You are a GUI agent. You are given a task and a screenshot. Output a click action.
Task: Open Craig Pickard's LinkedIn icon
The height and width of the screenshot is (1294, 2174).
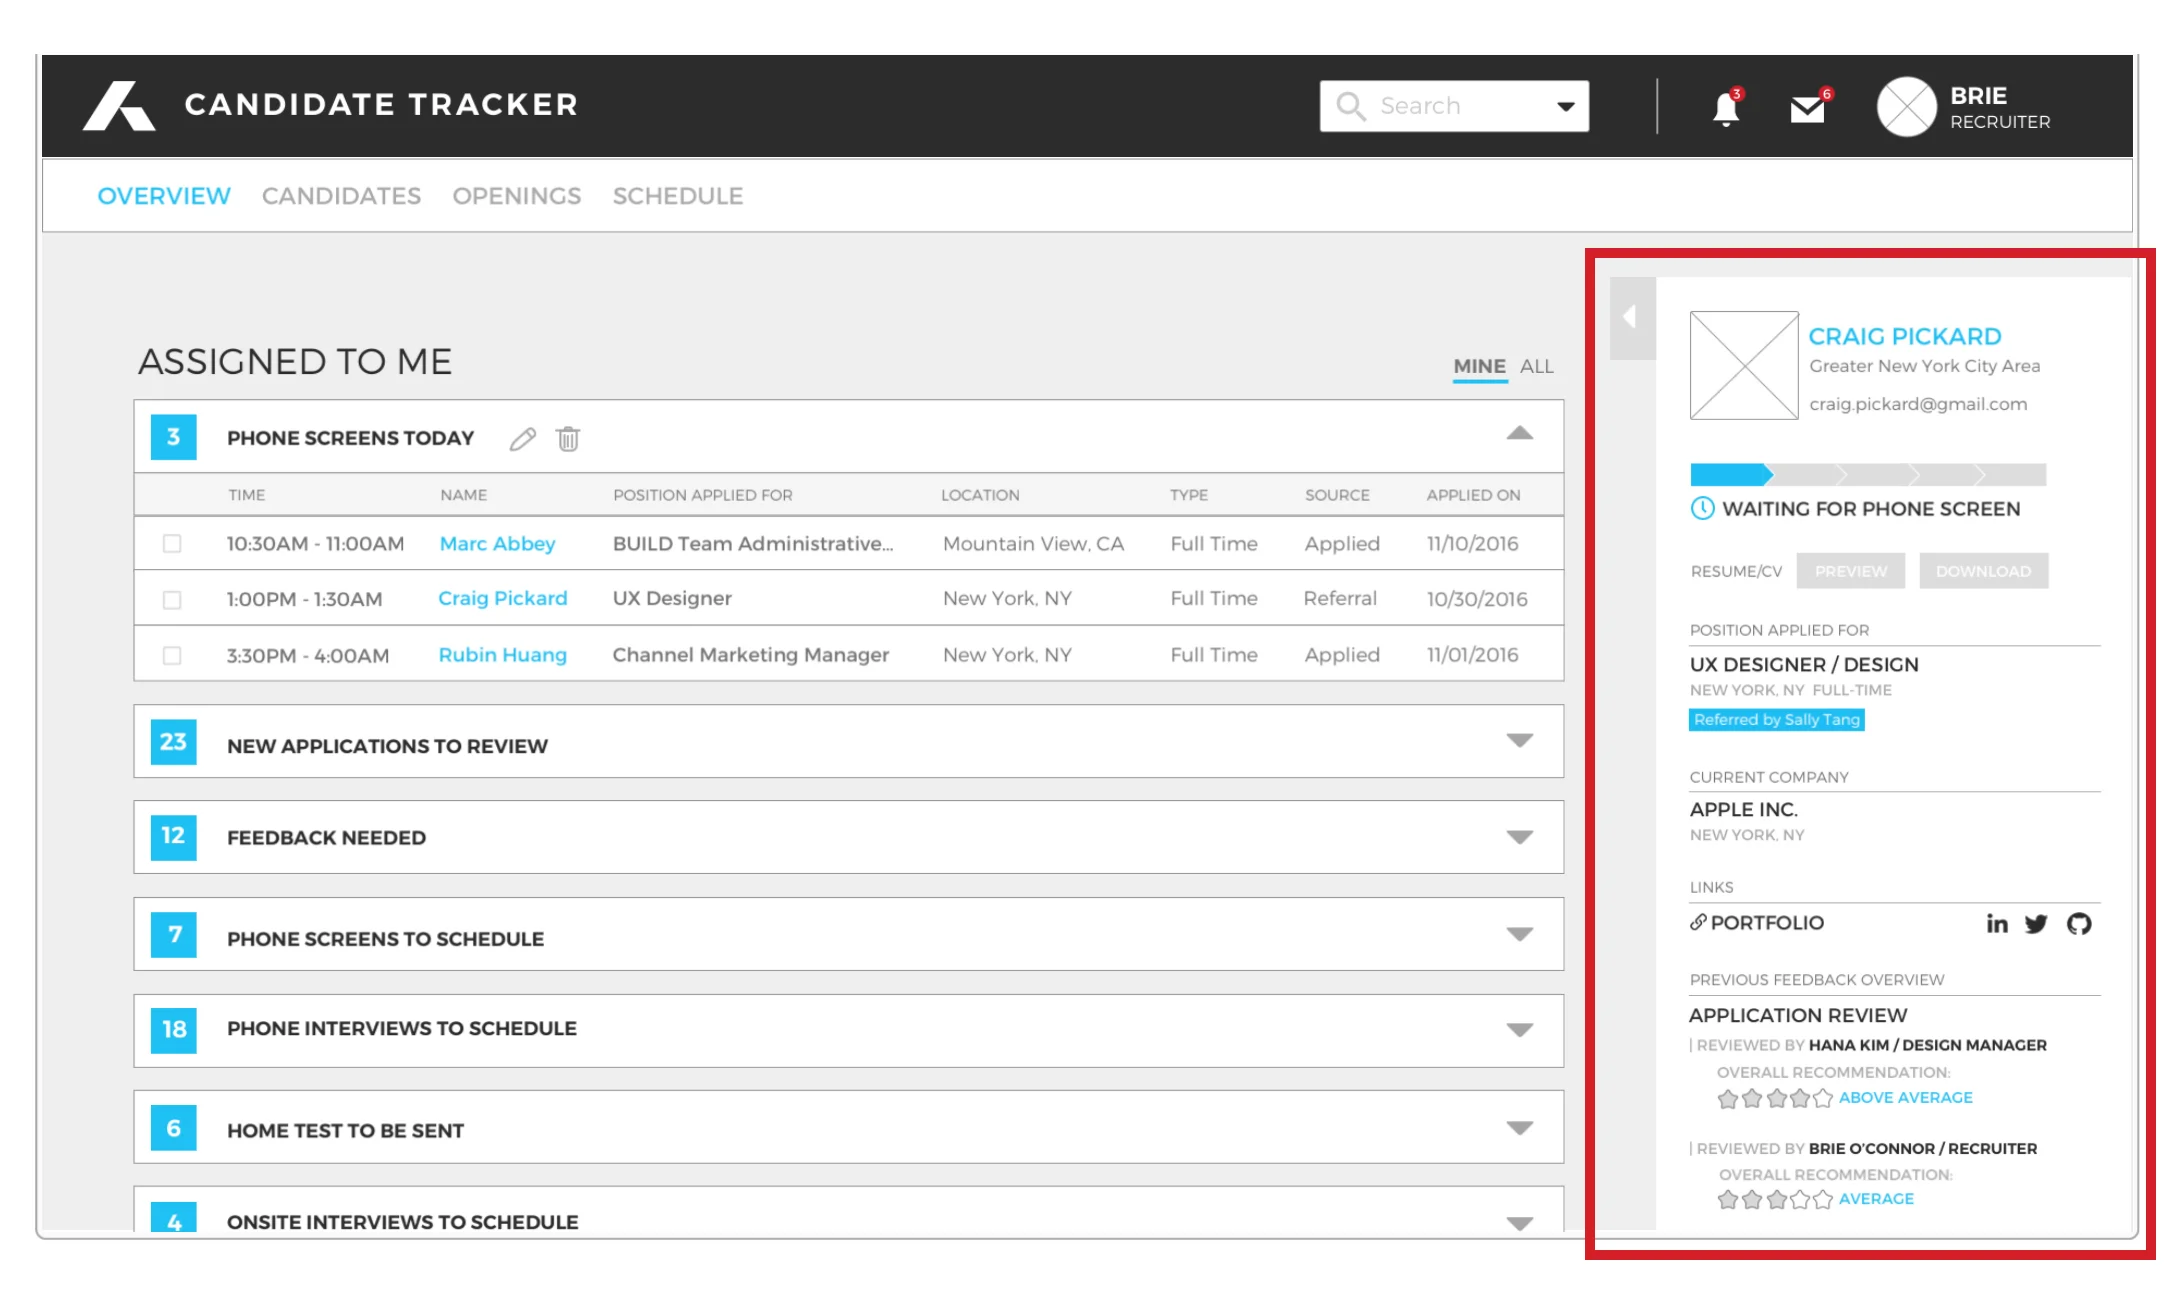point(1996,924)
